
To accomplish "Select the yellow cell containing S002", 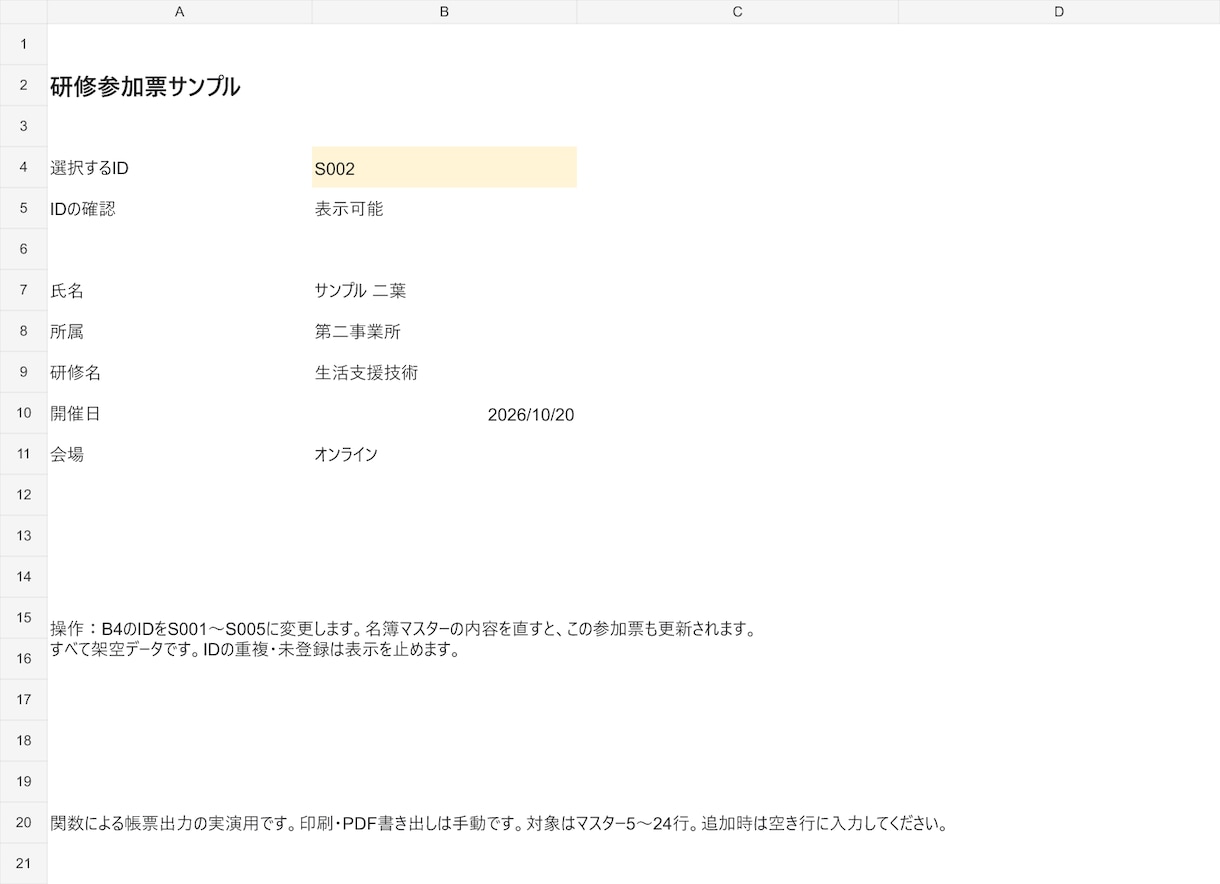I will [x=444, y=167].
